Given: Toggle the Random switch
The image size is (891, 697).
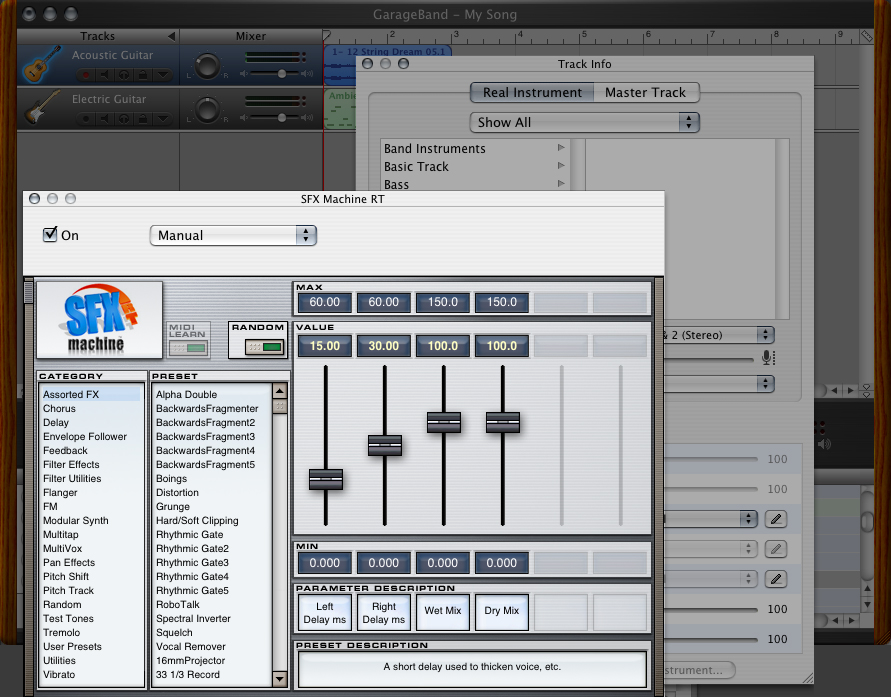Looking at the screenshot, I should click(x=258, y=346).
